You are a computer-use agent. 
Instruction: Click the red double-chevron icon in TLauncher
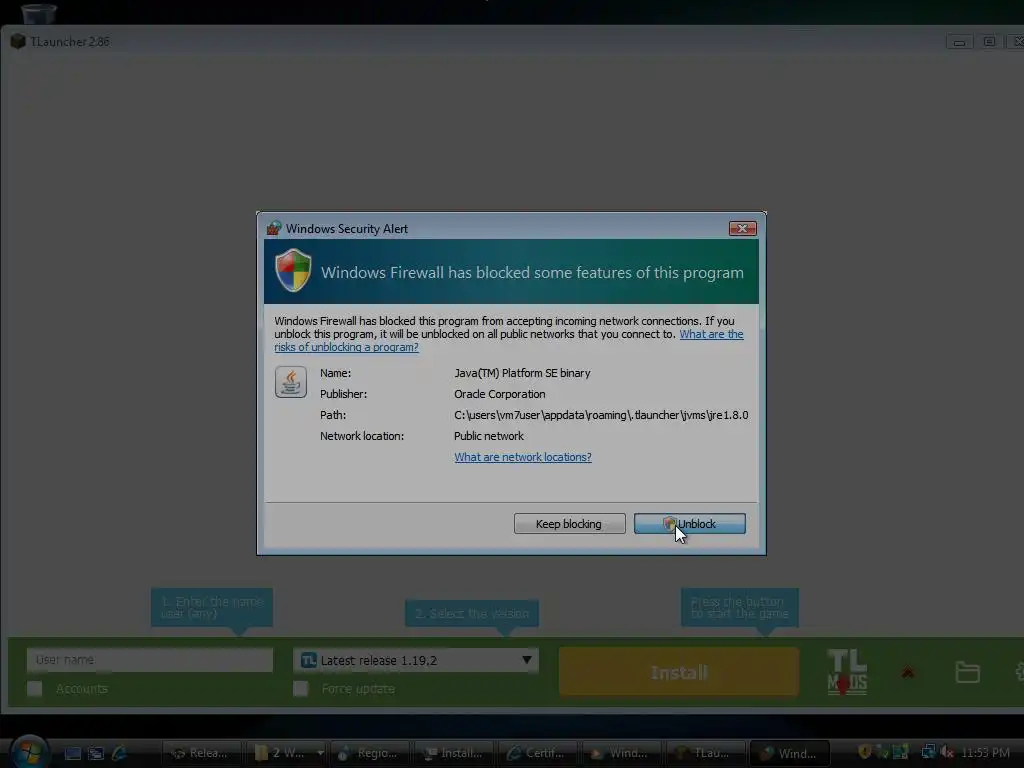coord(907,672)
